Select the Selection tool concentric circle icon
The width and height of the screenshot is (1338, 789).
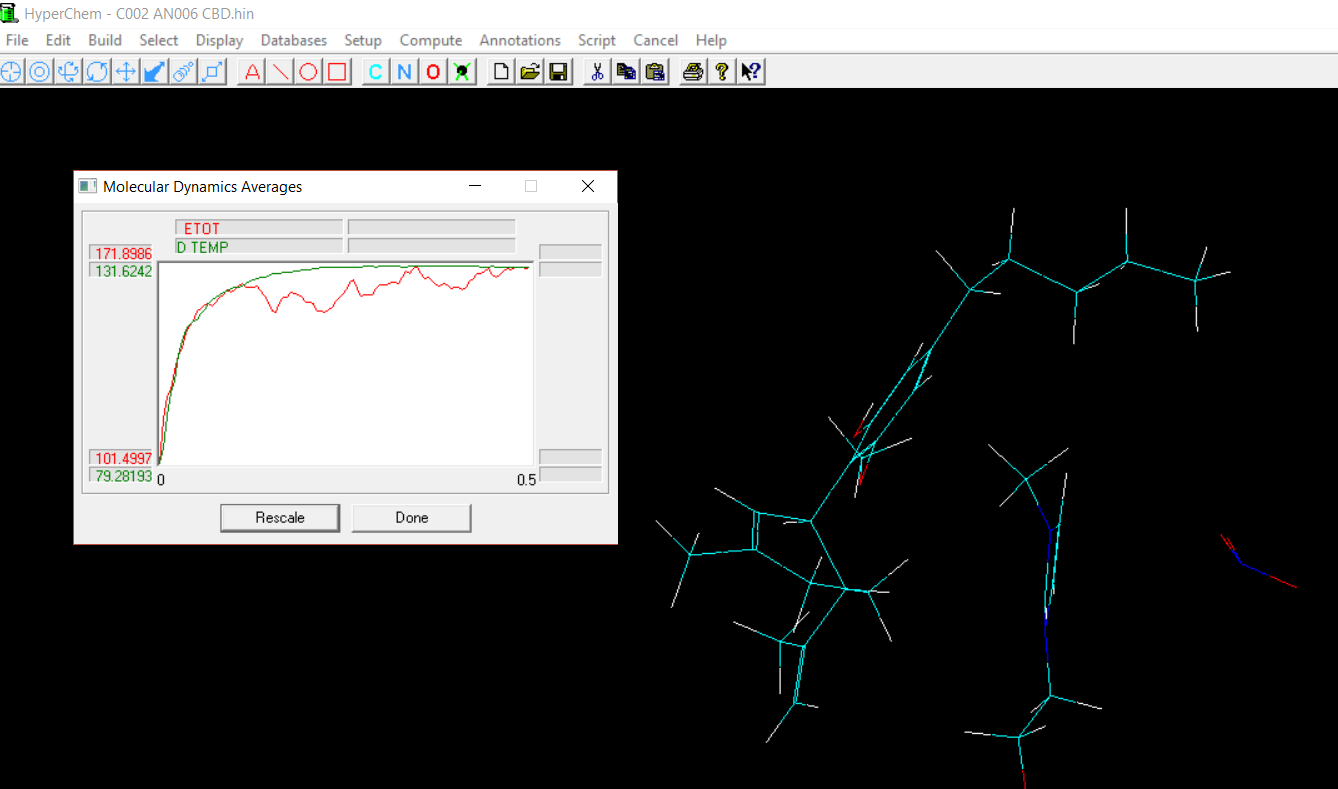tap(39, 72)
